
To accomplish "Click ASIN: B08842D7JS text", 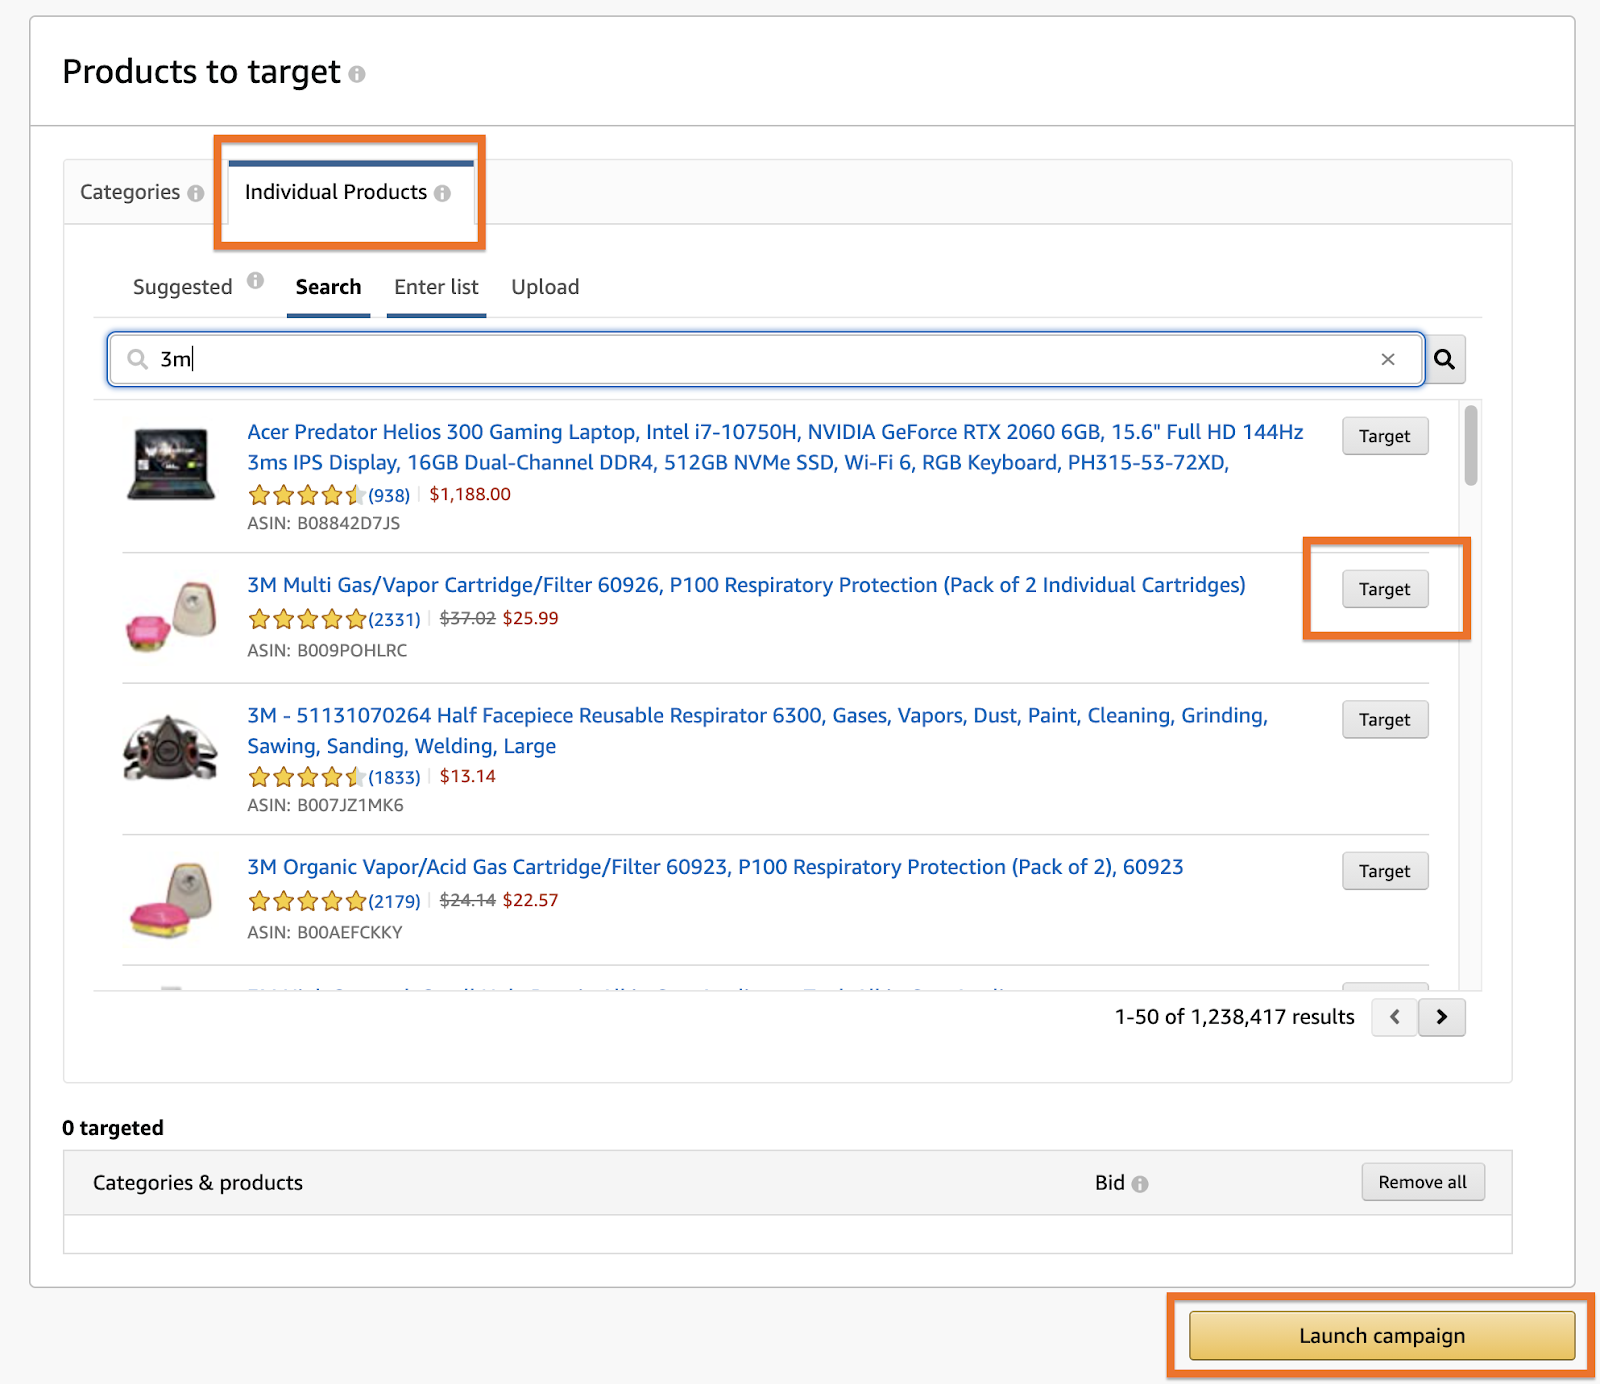I will [x=323, y=523].
